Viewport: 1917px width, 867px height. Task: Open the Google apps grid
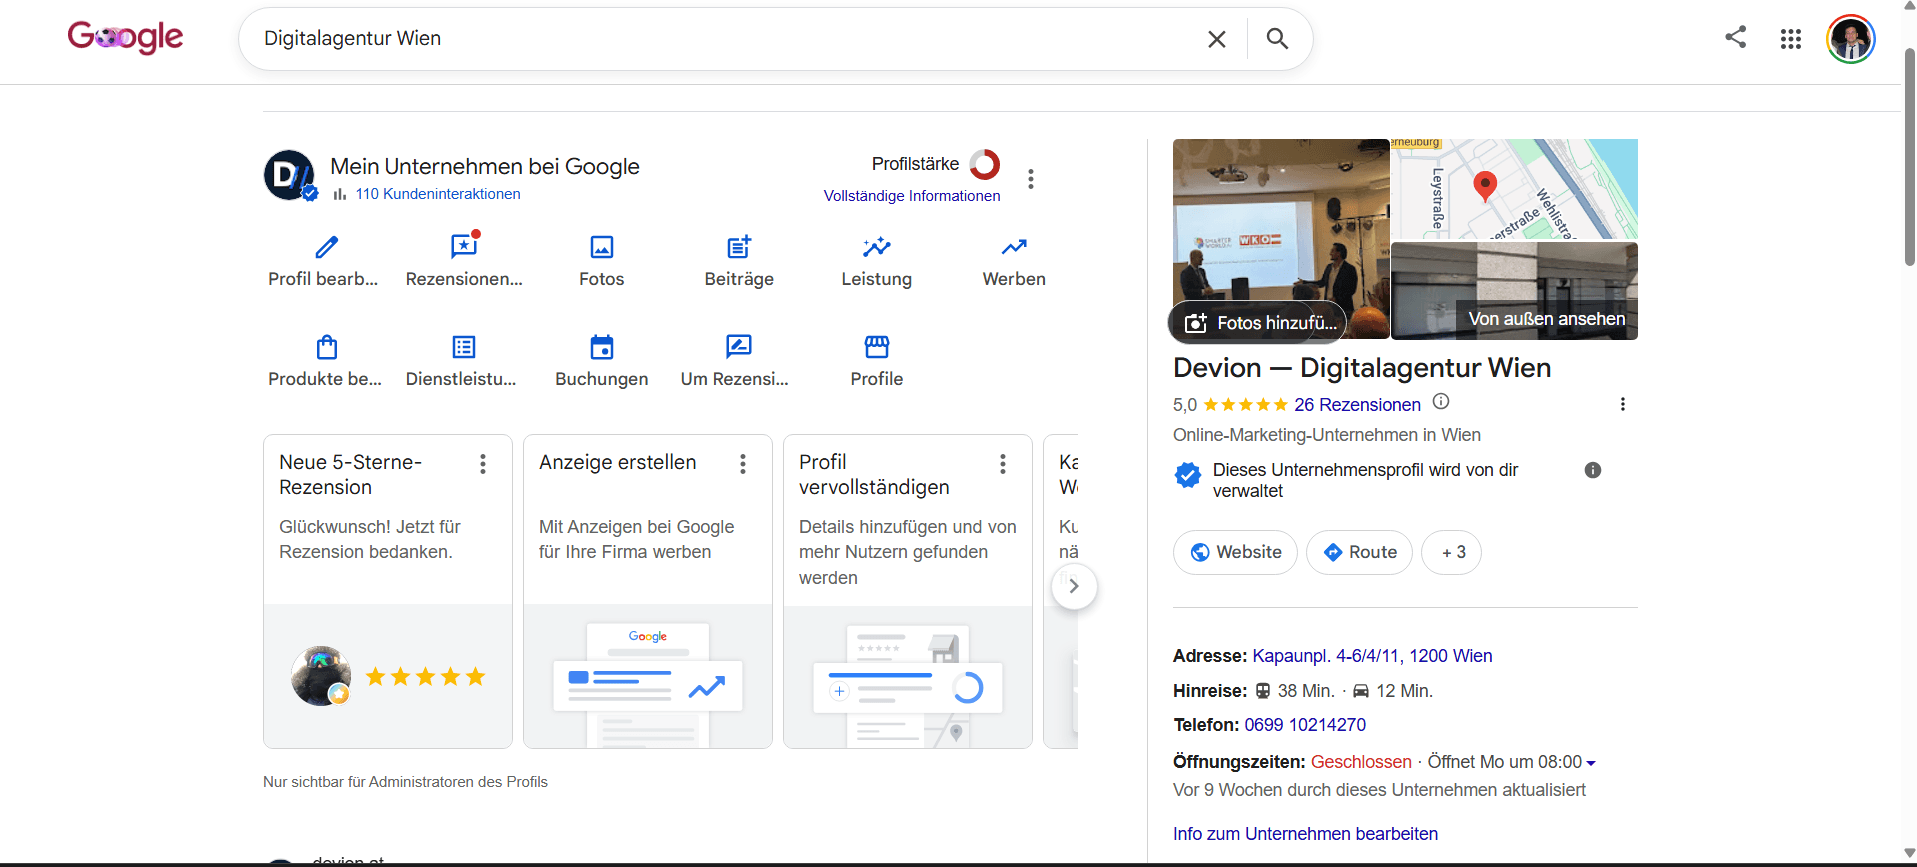click(1791, 39)
